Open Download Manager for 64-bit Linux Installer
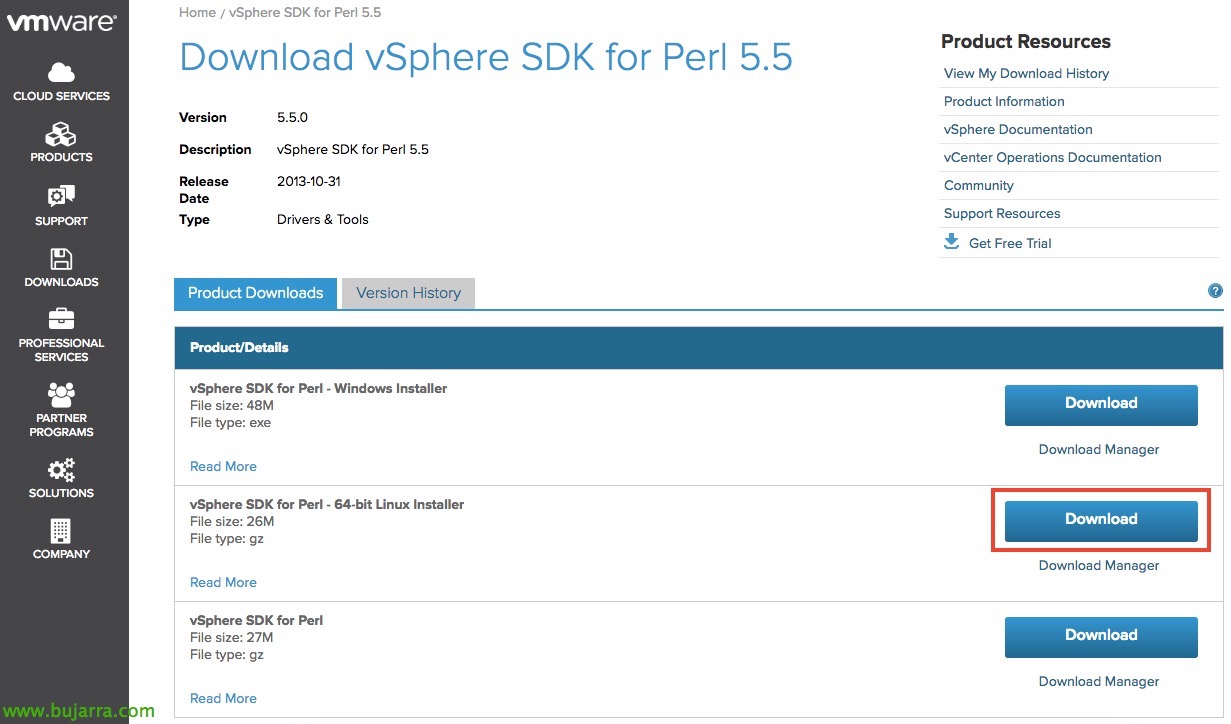1231x724 pixels. [x=1099, y=566]
